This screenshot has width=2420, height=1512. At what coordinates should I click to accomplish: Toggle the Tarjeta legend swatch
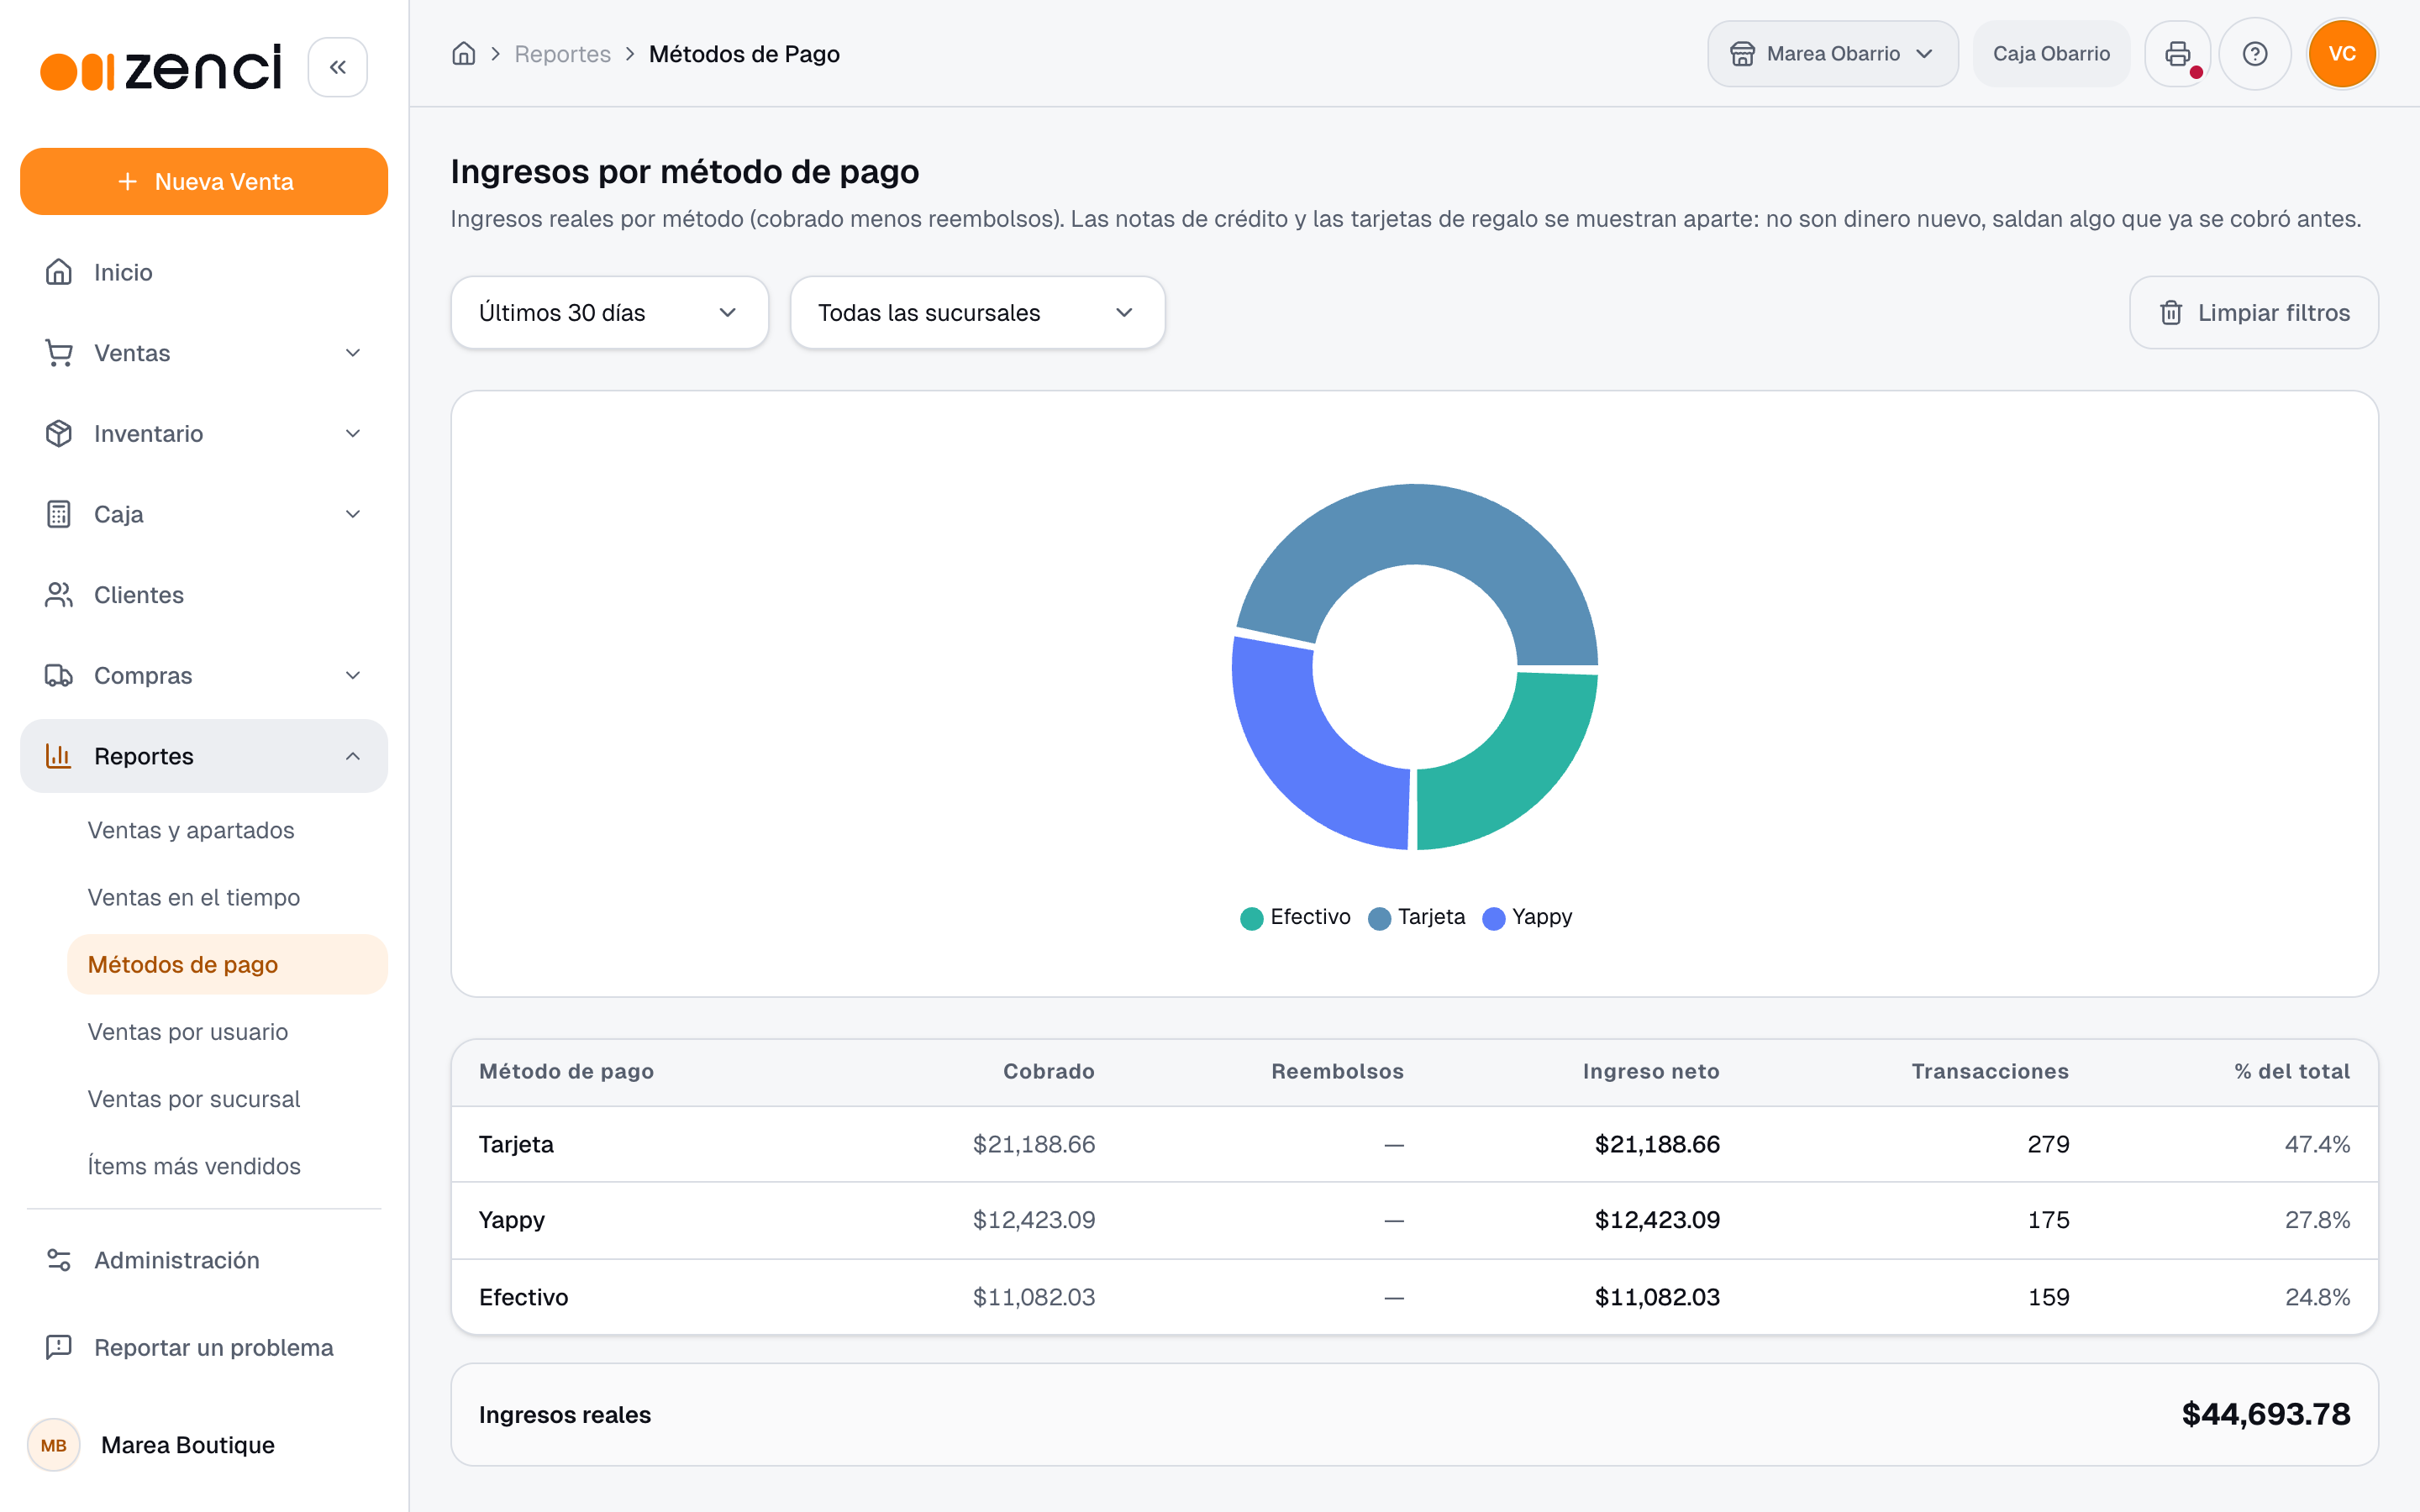tap(1379, 918)
